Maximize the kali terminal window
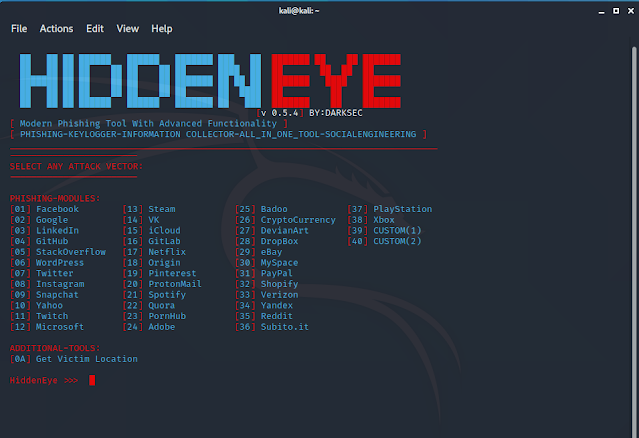 click(616, 11)
